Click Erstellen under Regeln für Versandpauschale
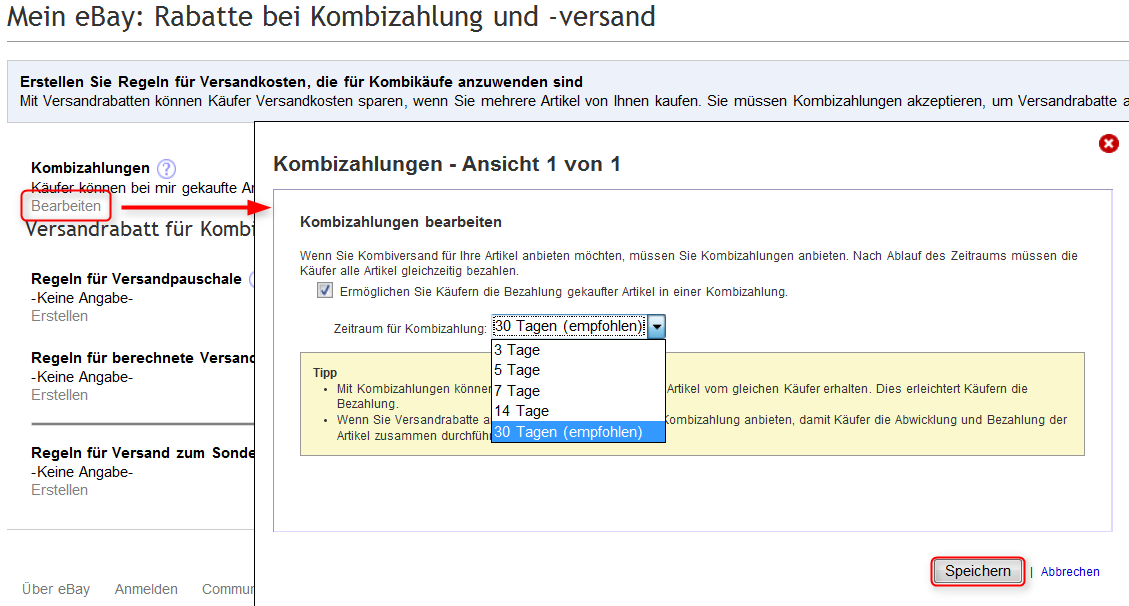The image size is (1129, 606). pyautogui.click(x=59, y=316)
